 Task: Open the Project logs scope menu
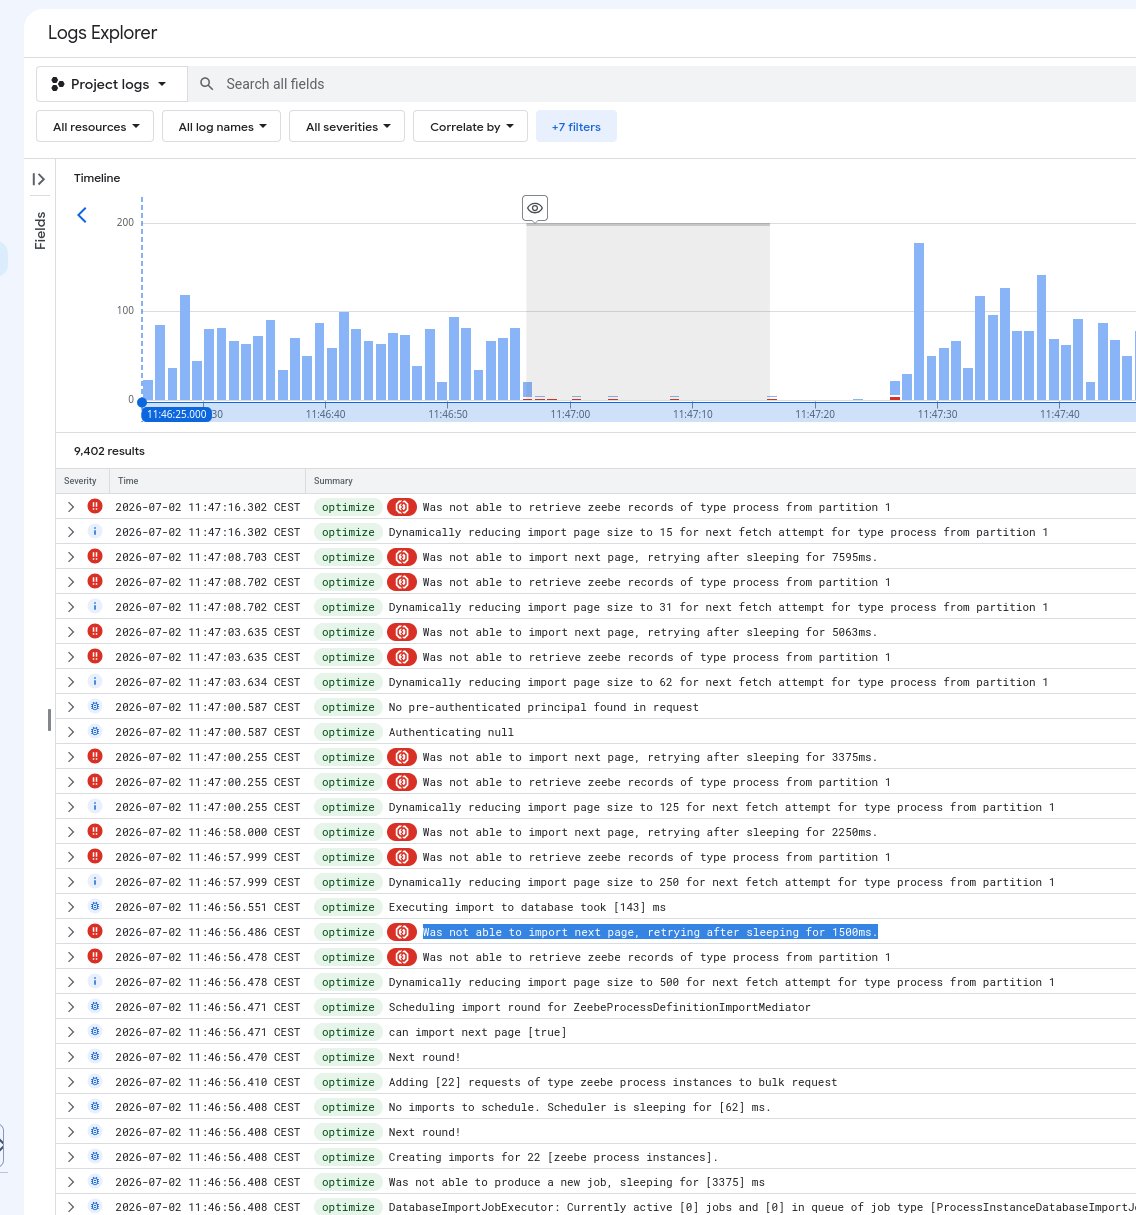coord(112,84)
